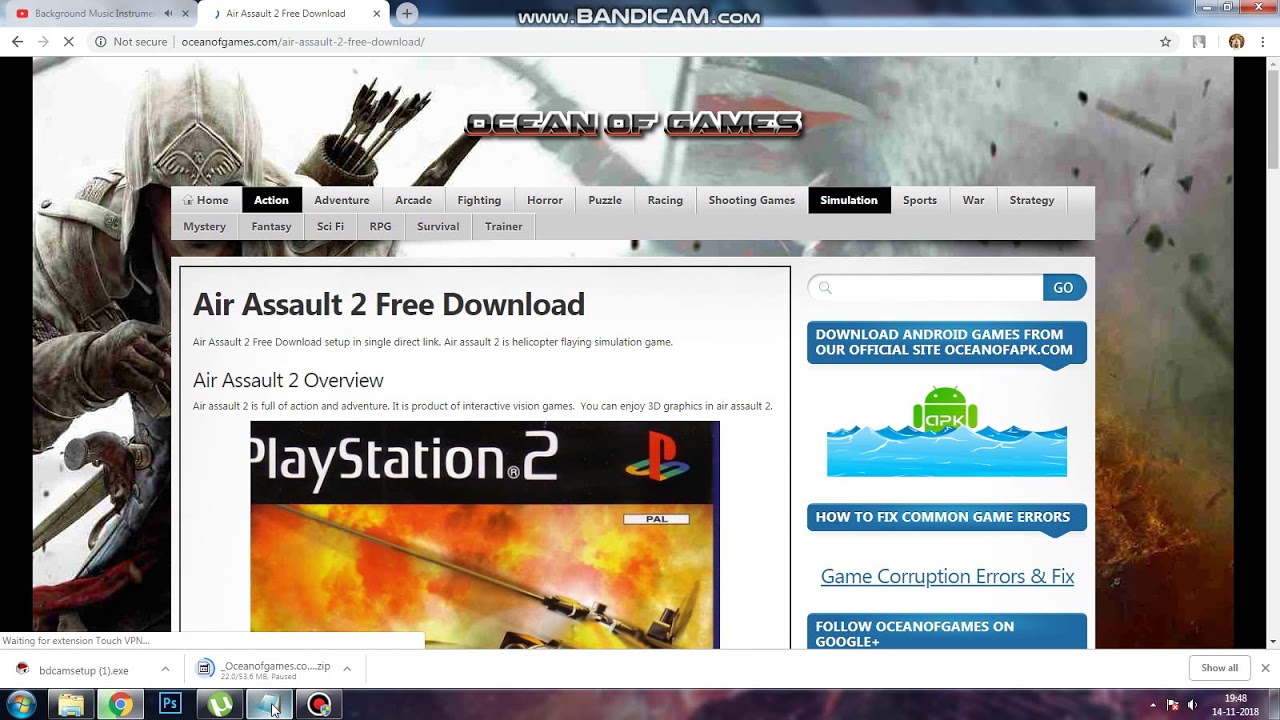Click Bandicam record icon in taskbar
Viewport: 1280px width, 720px height.
[319, 705]
